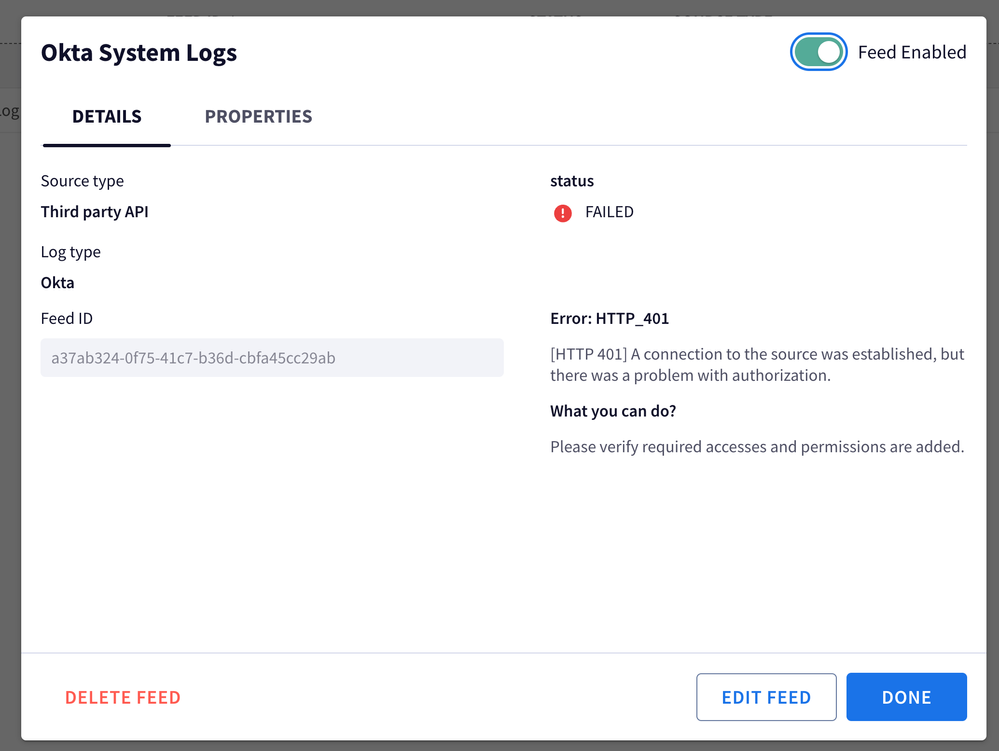Click the Okta log type value
This screenshot has height=751, width=999.
point(57,283)
